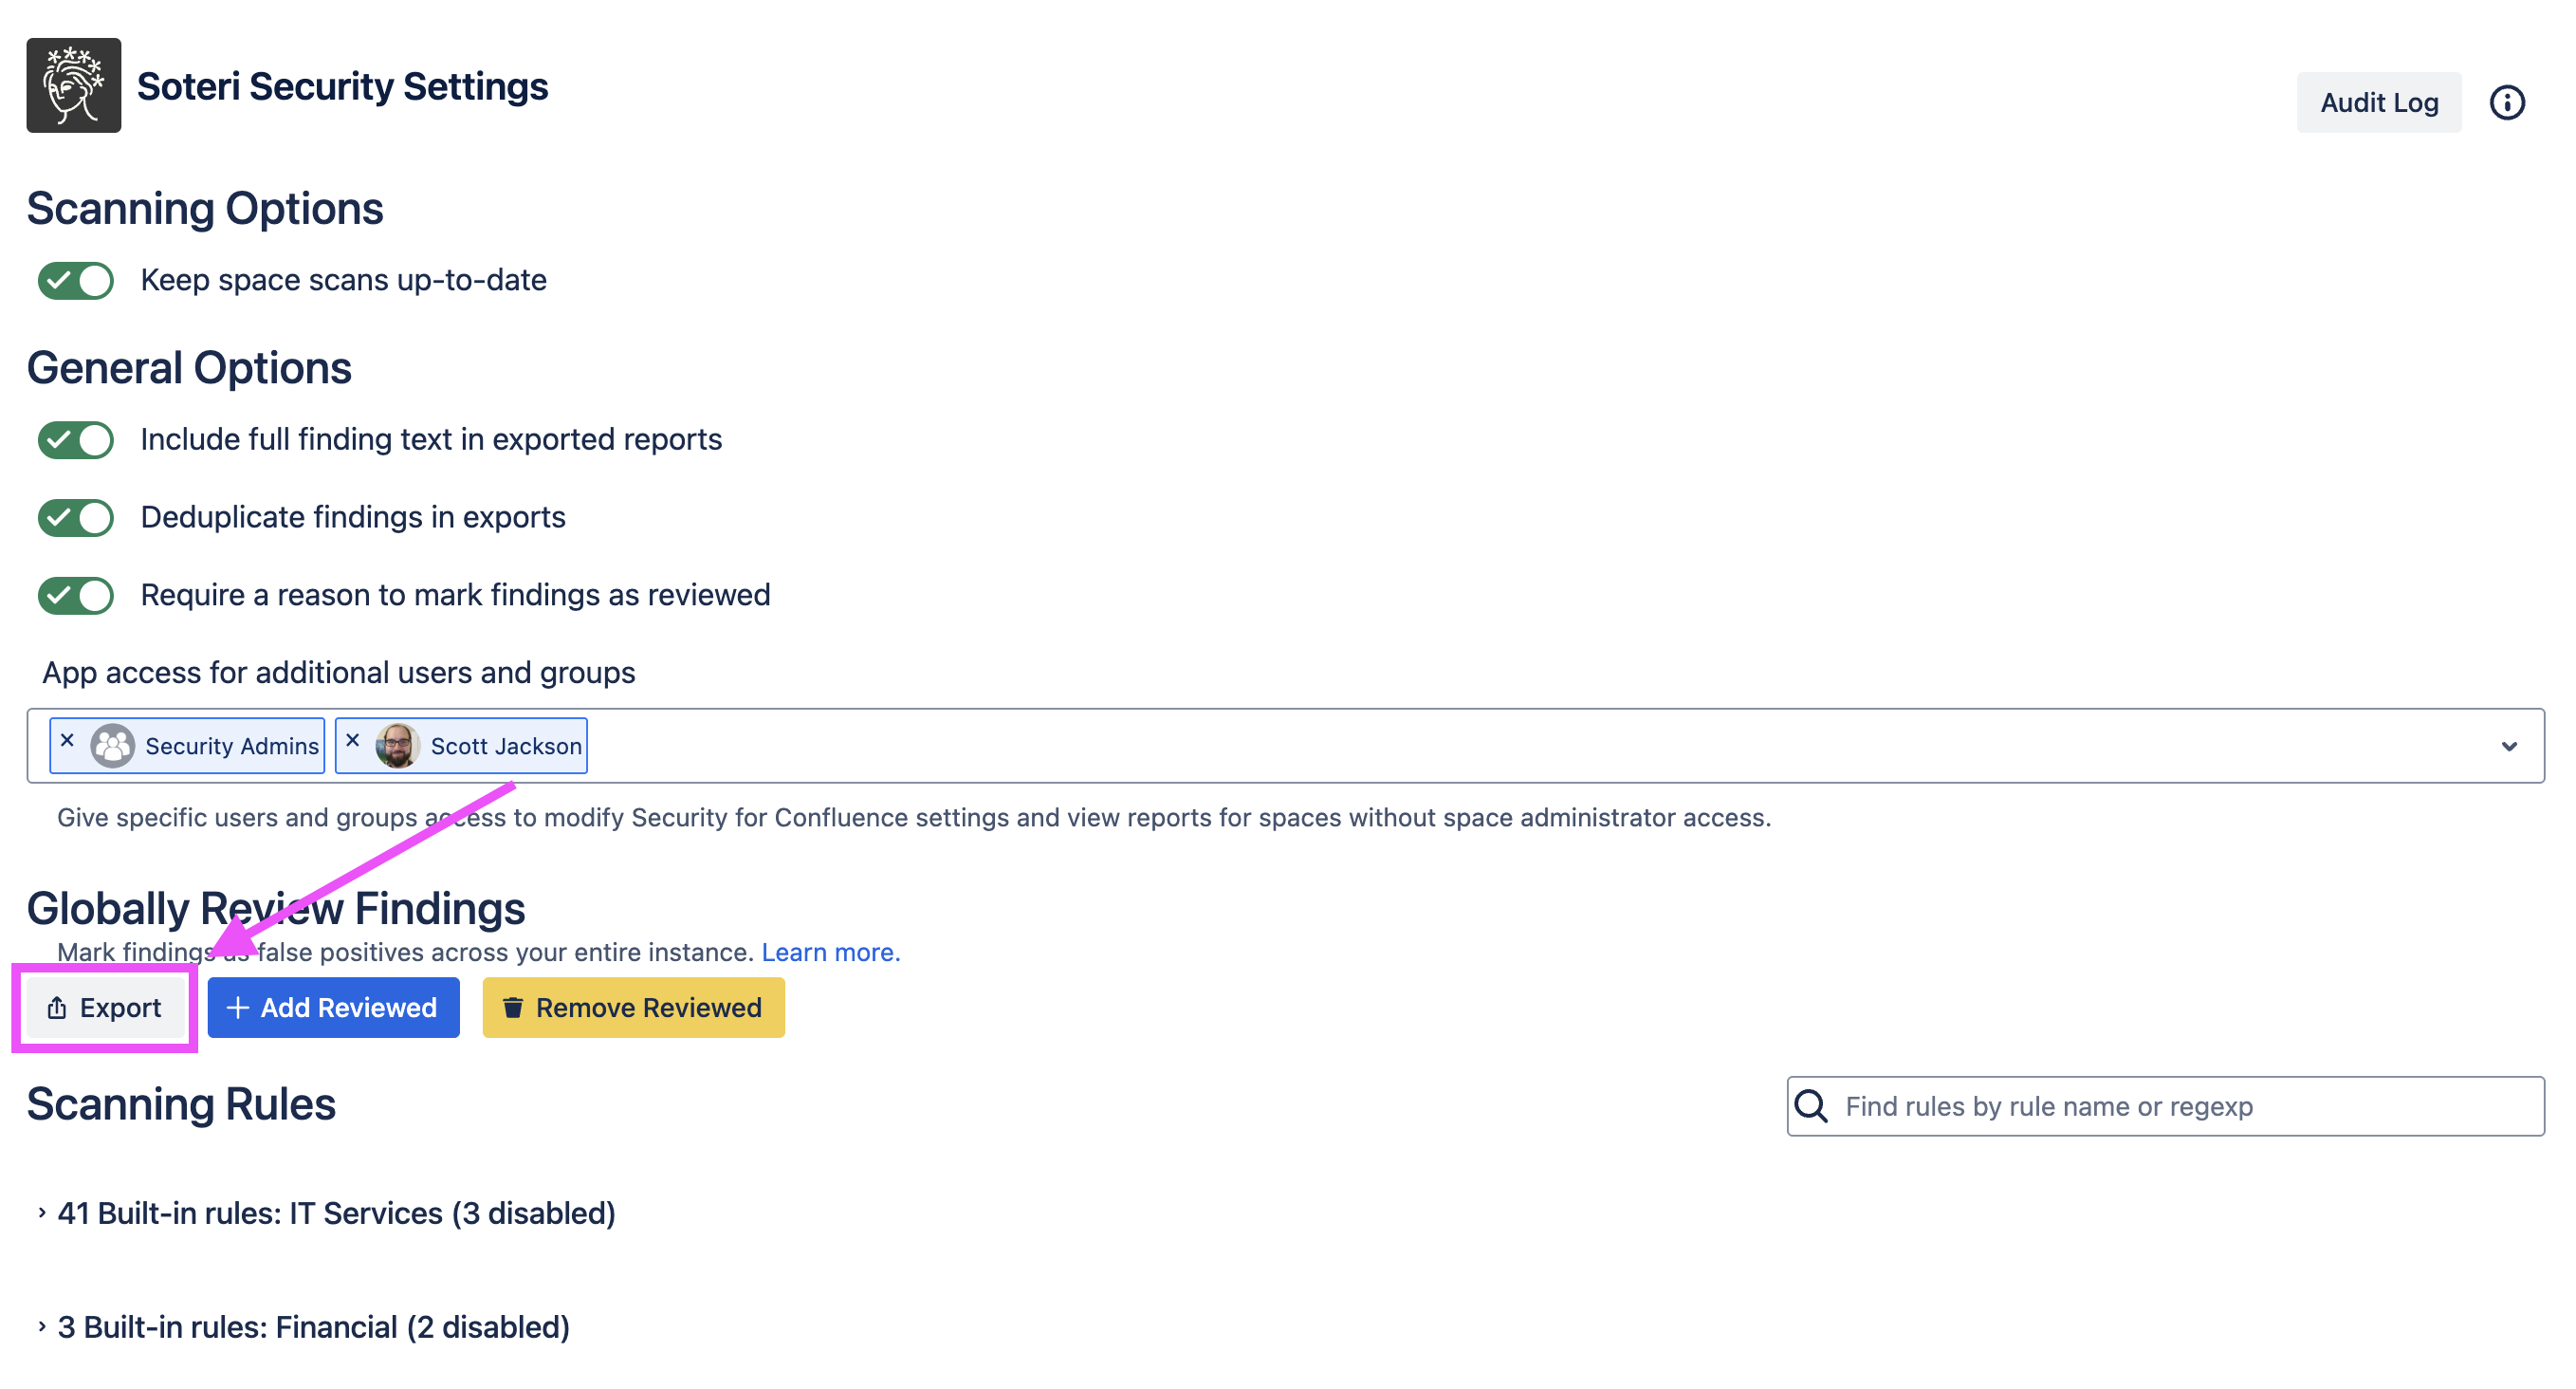
Task: Toggle Require a reason to mark findings
Action: coord(75,596)
